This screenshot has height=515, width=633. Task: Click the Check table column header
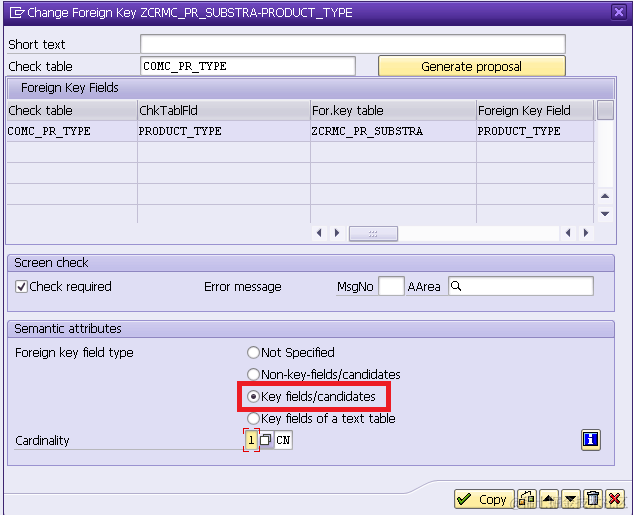(x=72, y=110)
